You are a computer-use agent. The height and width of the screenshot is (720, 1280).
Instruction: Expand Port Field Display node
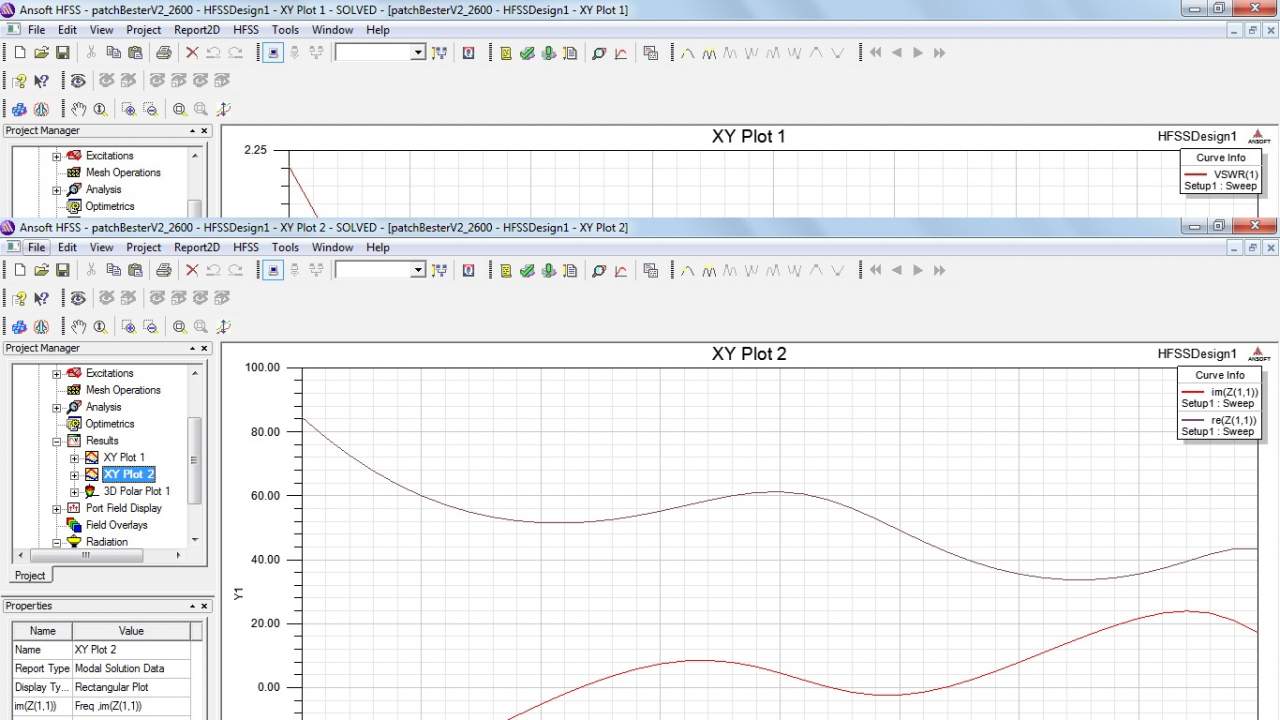click(x=57, y=509)
